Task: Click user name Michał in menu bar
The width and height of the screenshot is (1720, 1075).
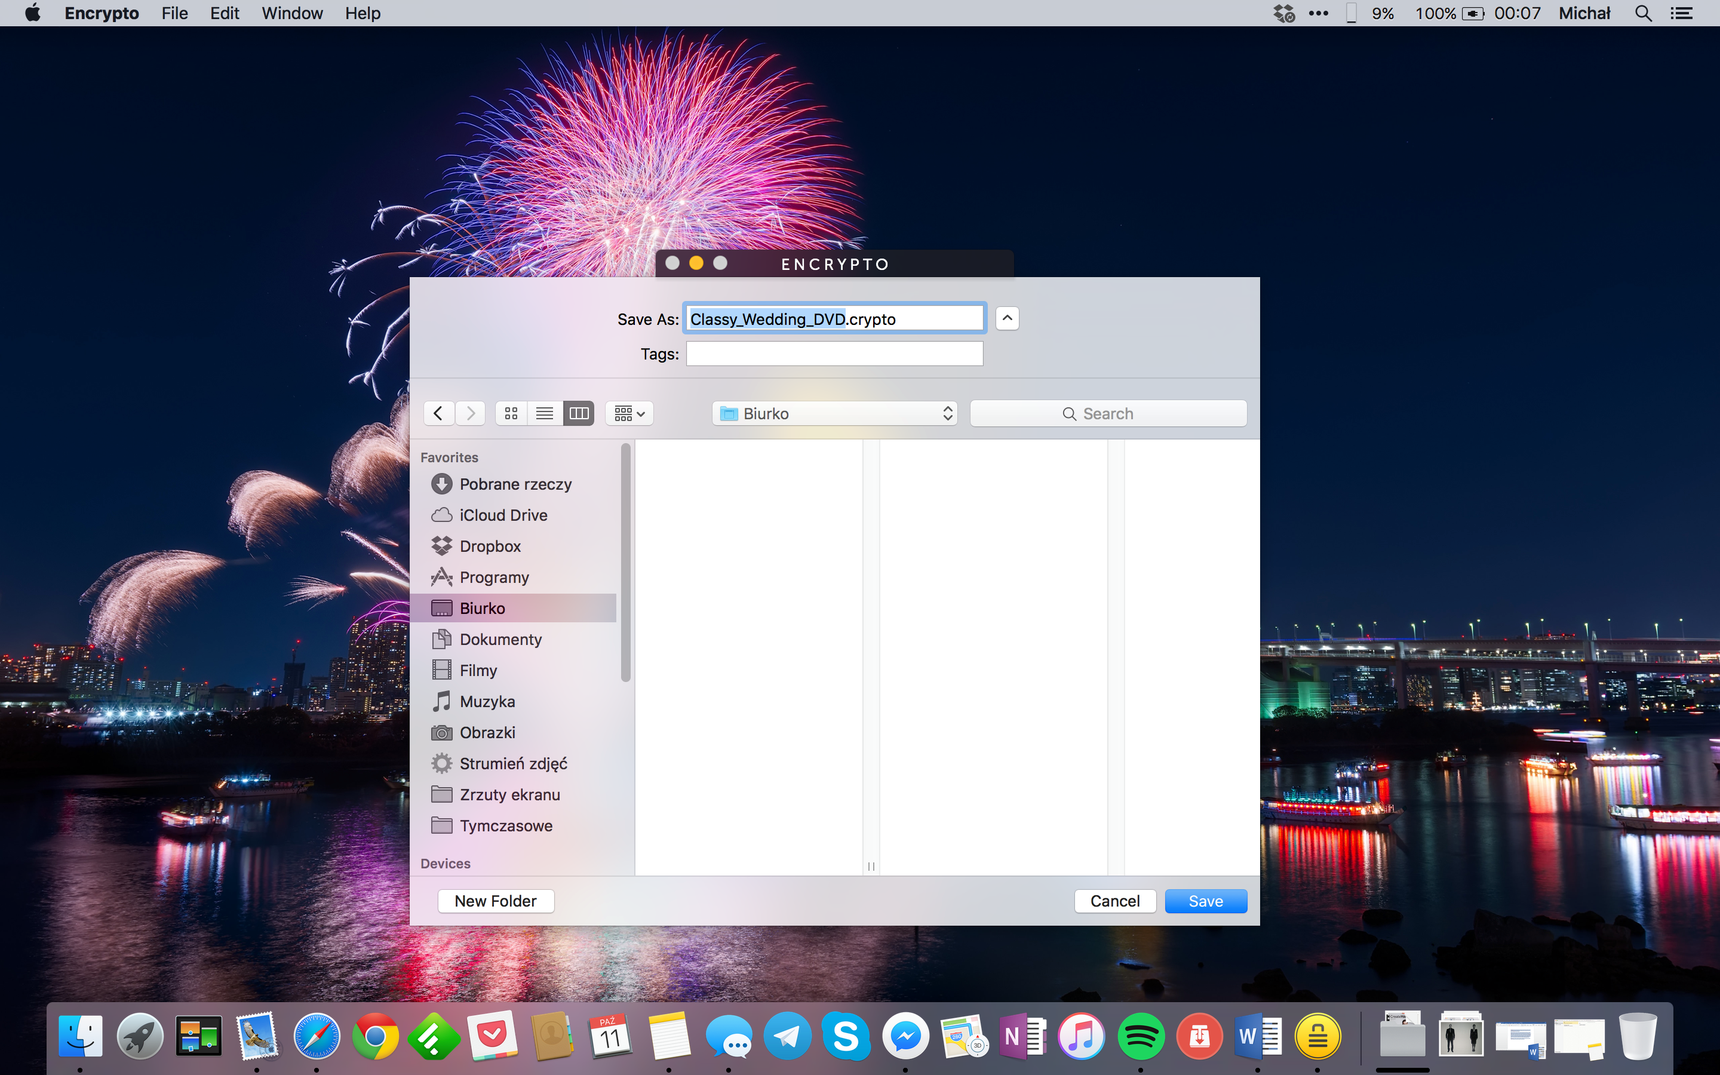Action: (1585, 13)
